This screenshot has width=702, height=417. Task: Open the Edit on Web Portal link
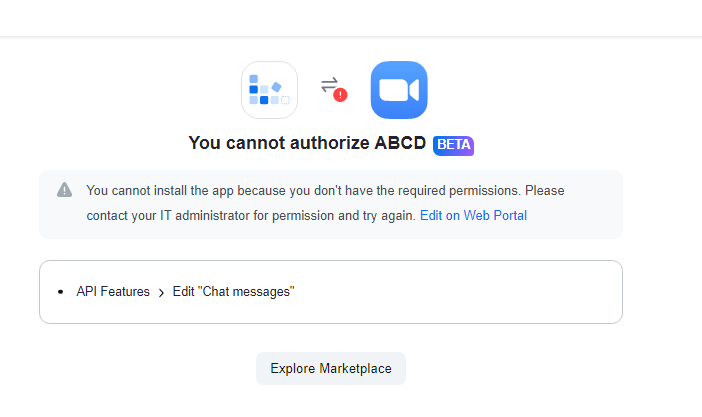(473, 215)
